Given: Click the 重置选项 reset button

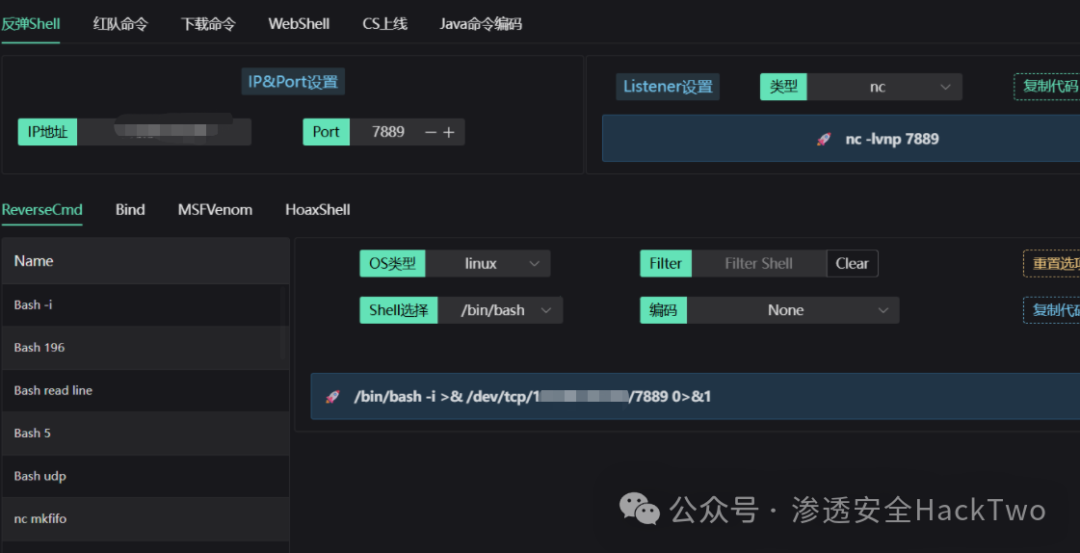Looking at the screenshot, I should [x=1051, y=264].
